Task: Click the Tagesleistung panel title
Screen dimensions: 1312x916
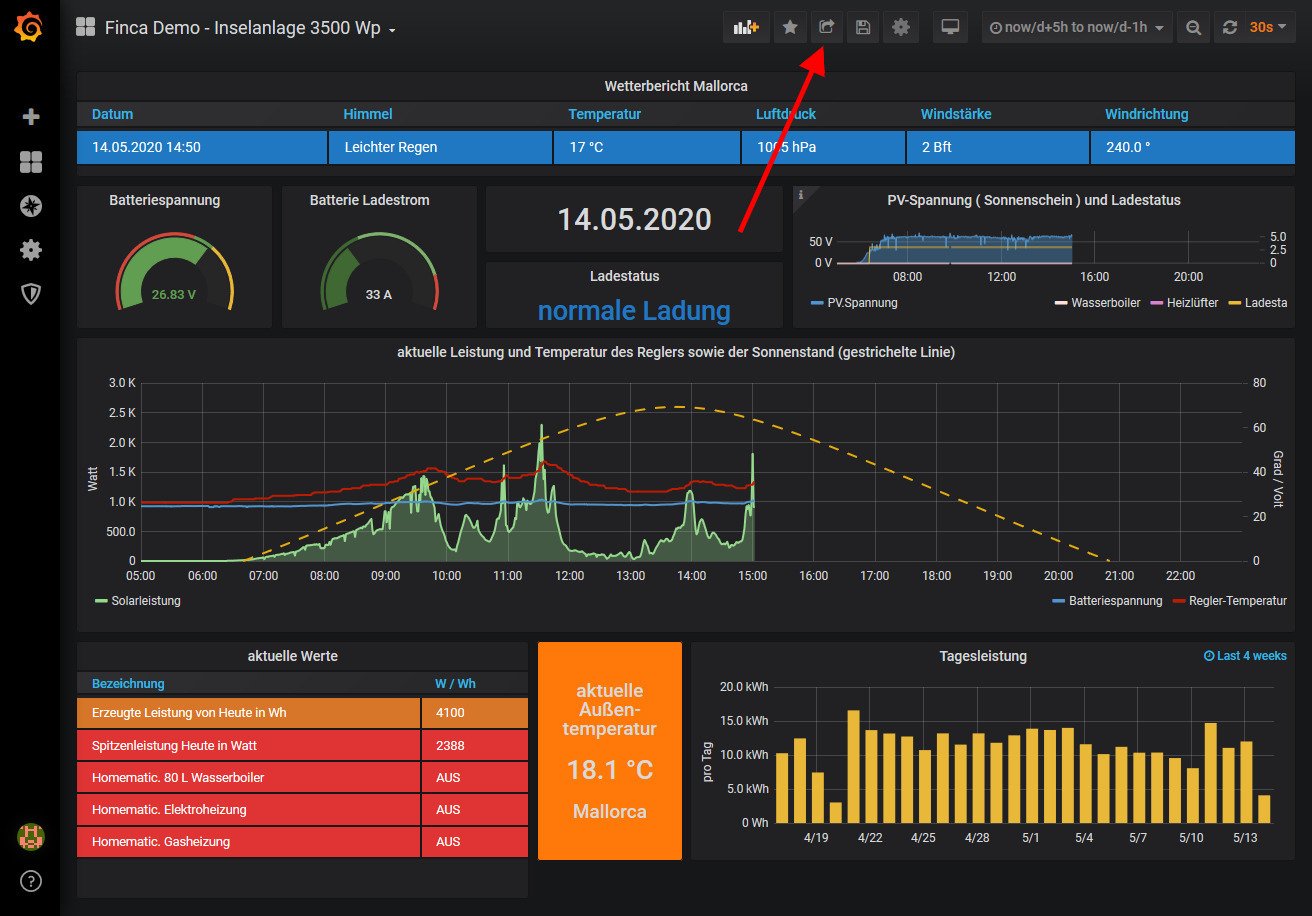Action: (982, 656)
